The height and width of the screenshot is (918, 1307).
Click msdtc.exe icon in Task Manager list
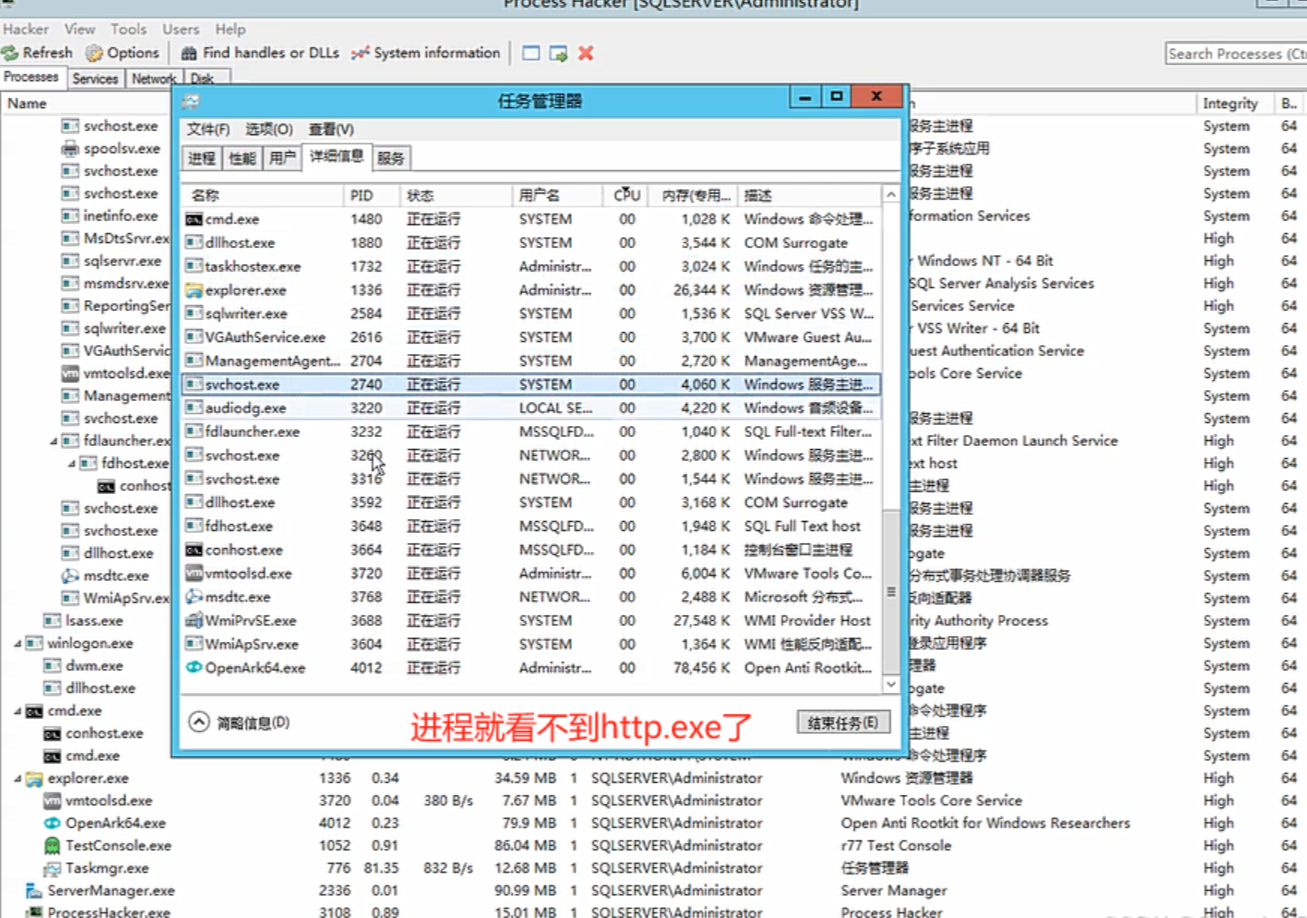[194, 597]
